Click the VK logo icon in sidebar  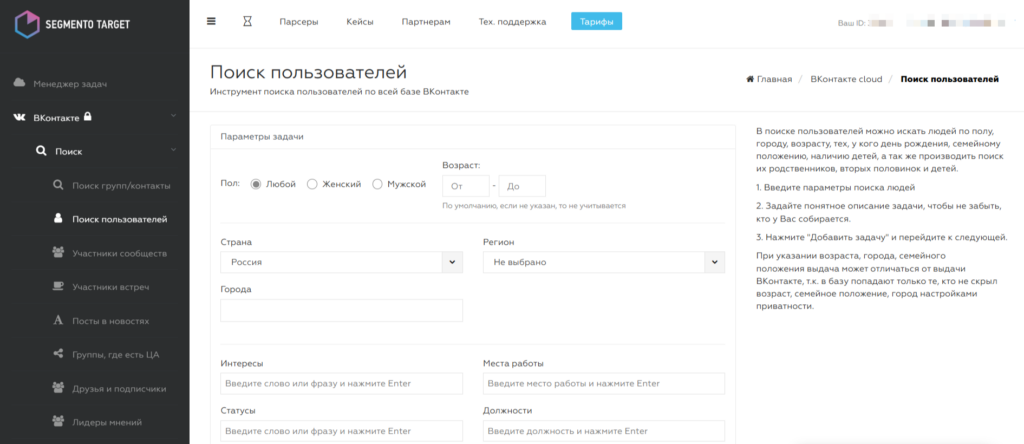coord(20,118)
